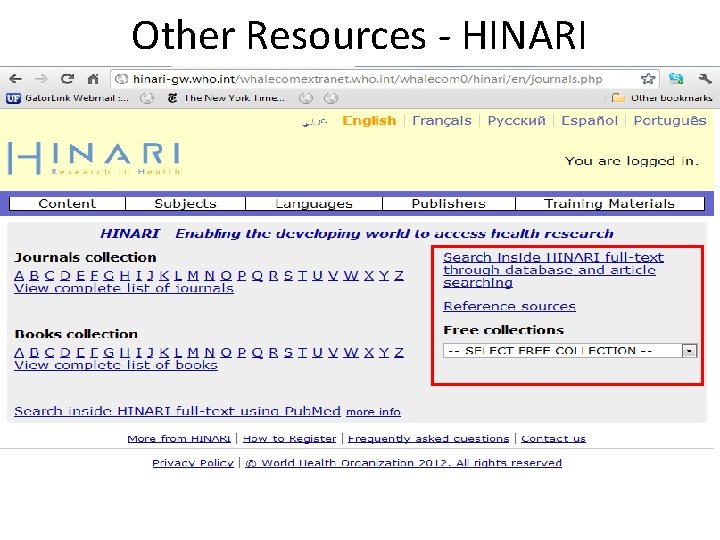The width and height of the screenshot is (720, 540).
Task: Bookmark page with star icon
Action: coord(648,79)
